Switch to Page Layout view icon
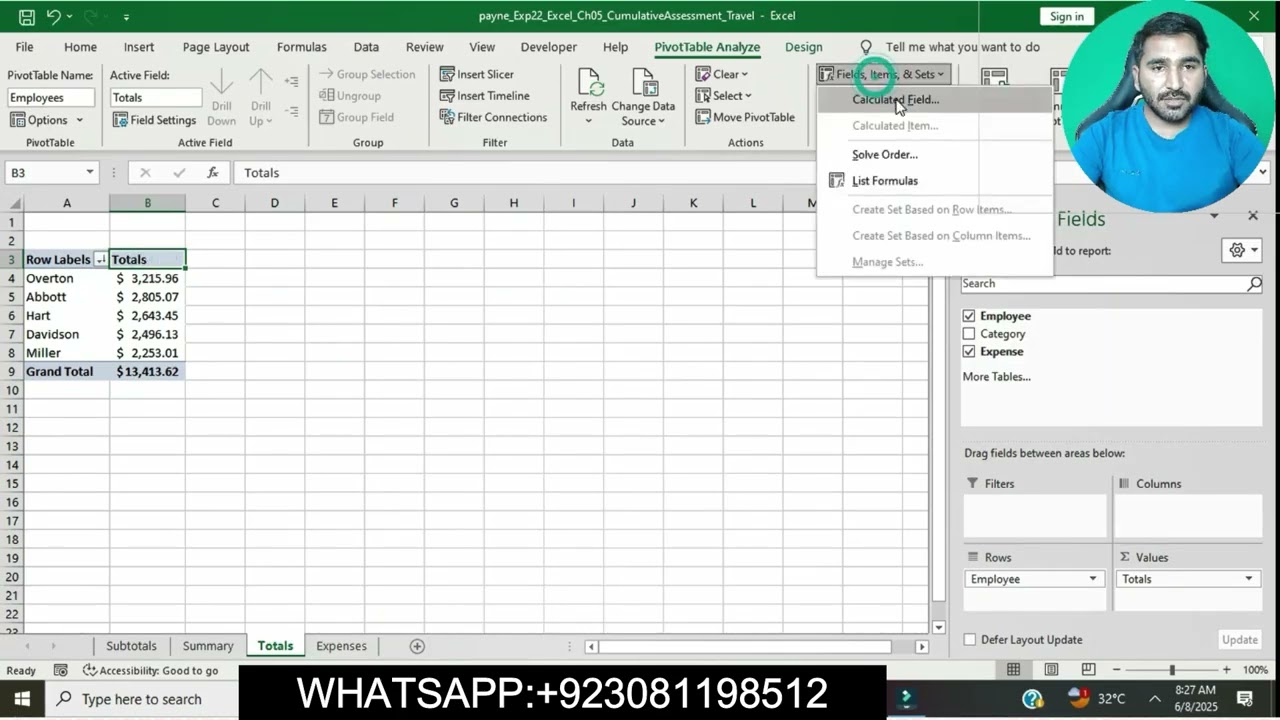The height and width of the screenshot is (720, 1280). (x=1051, y=670)
